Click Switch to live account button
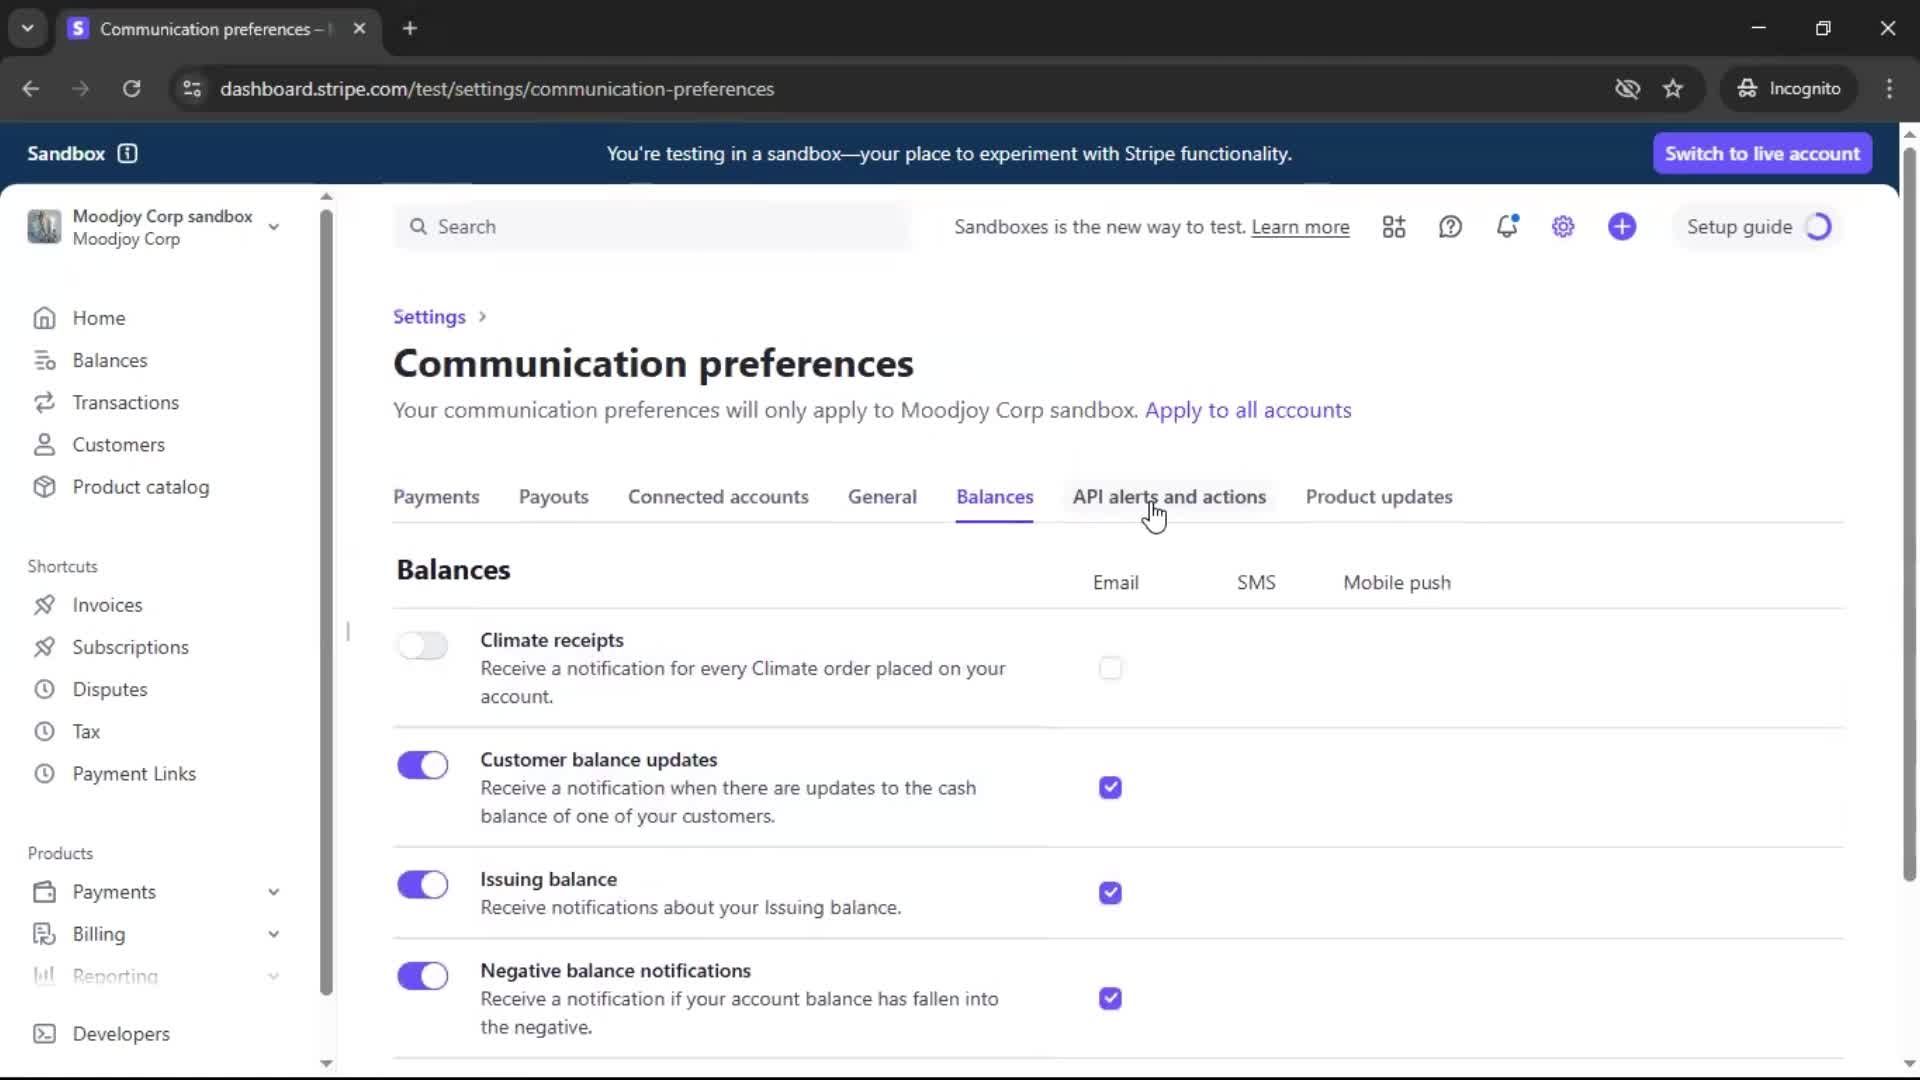 1762,153
